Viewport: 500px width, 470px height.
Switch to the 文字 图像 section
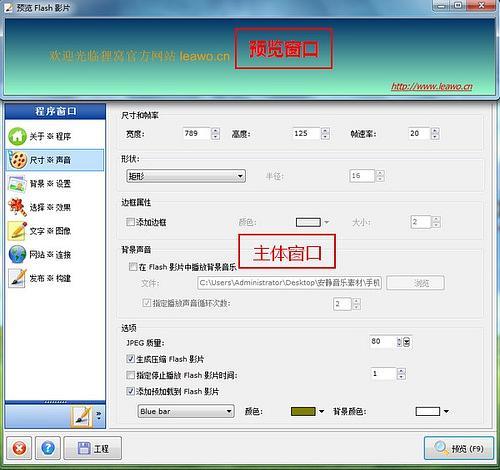[x=55, y=231]
